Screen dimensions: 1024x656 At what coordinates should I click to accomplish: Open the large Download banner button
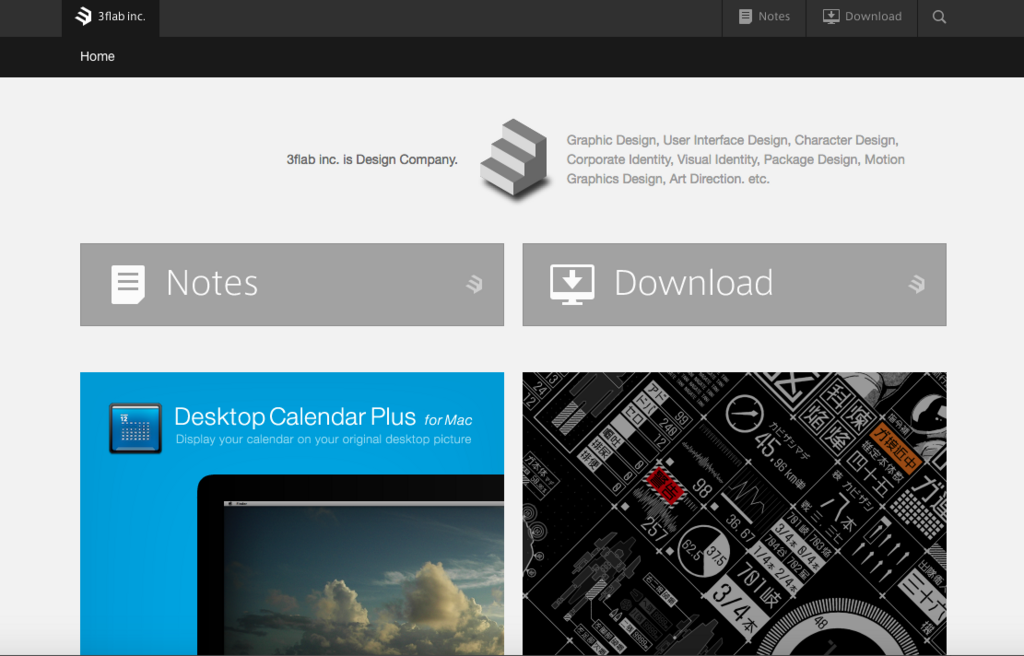[x=734, y=284]
